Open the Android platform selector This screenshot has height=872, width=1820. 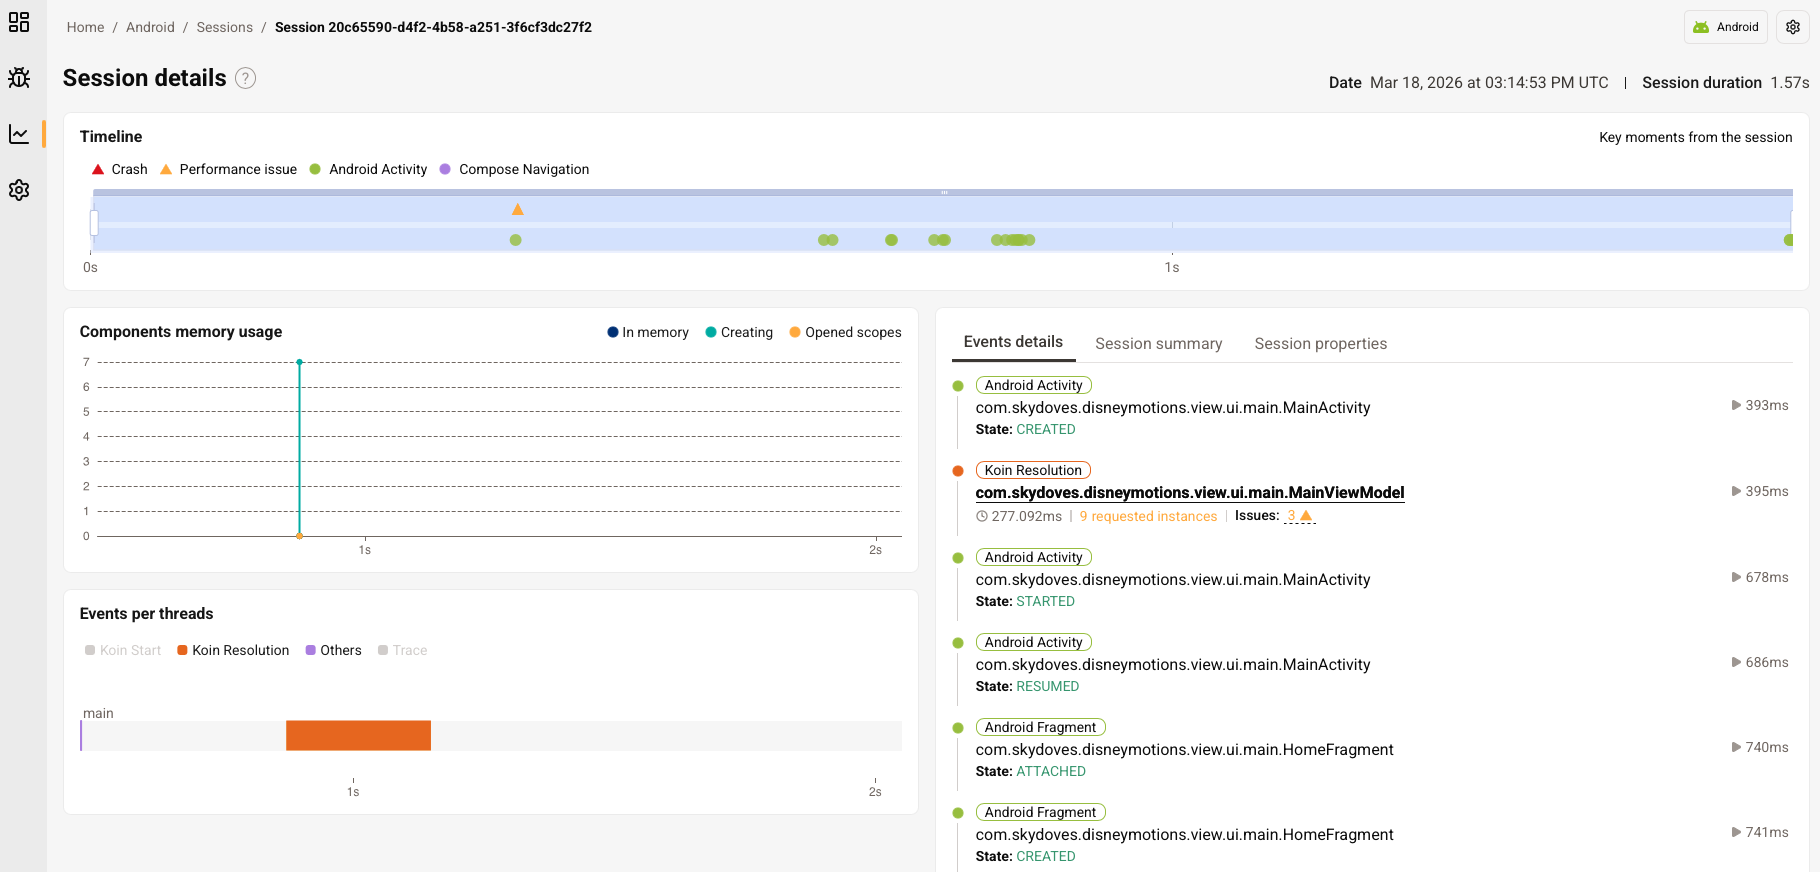tap(1725, 27)
